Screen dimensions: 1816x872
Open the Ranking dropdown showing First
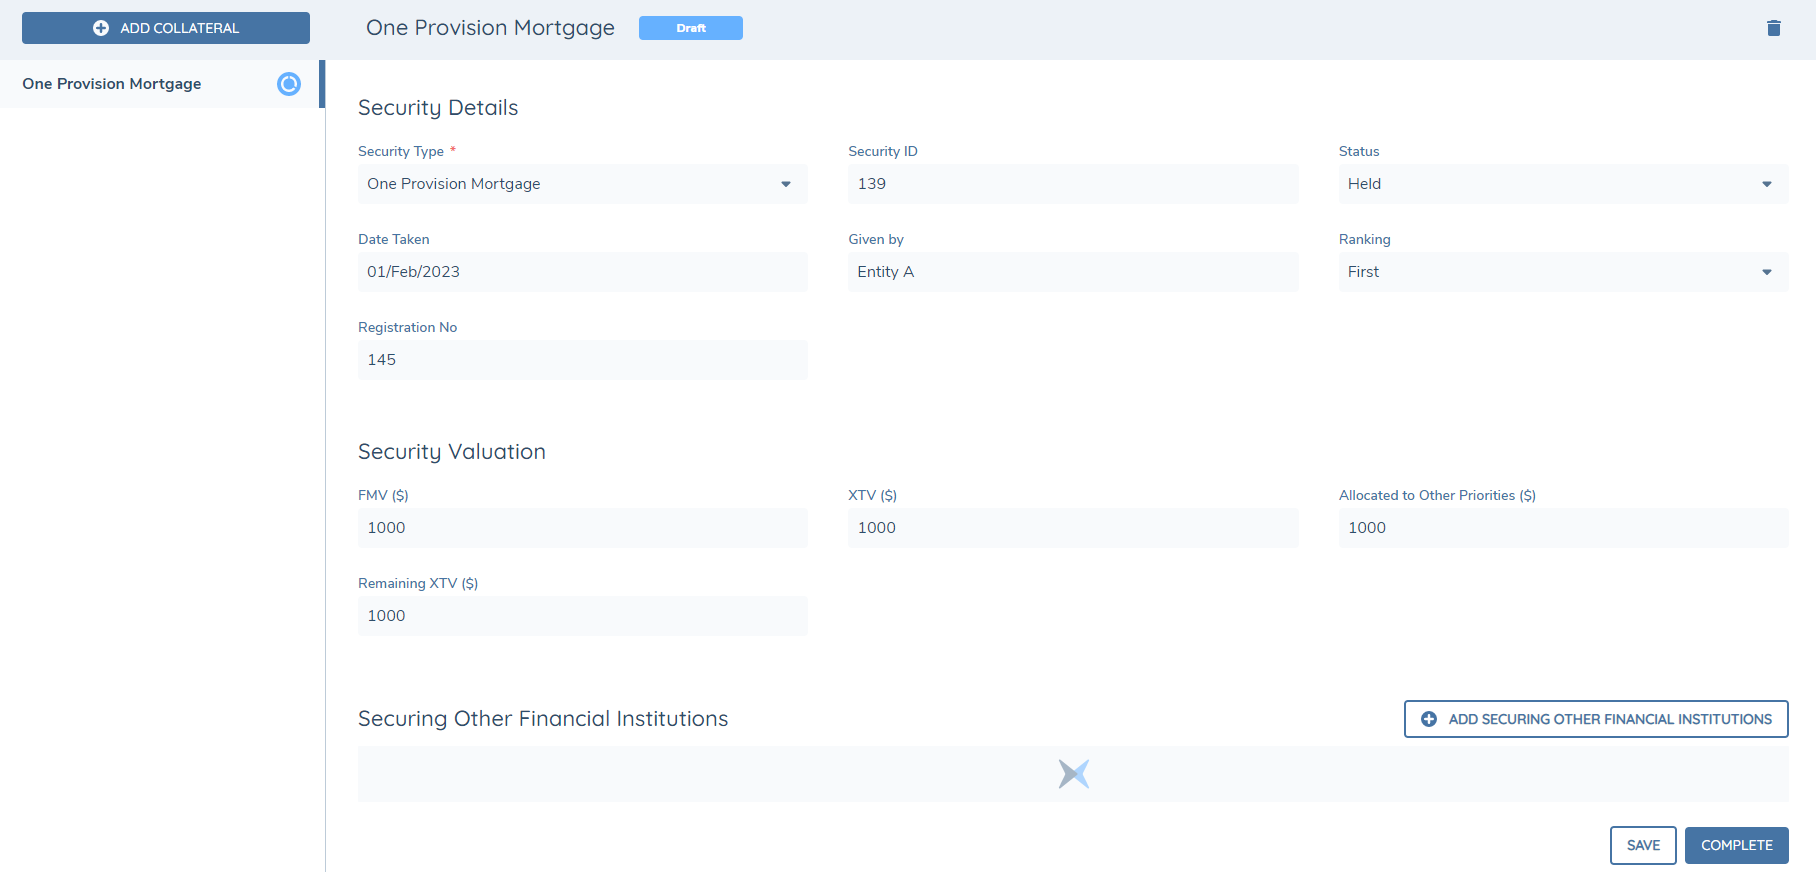[x=1562, y=272]
